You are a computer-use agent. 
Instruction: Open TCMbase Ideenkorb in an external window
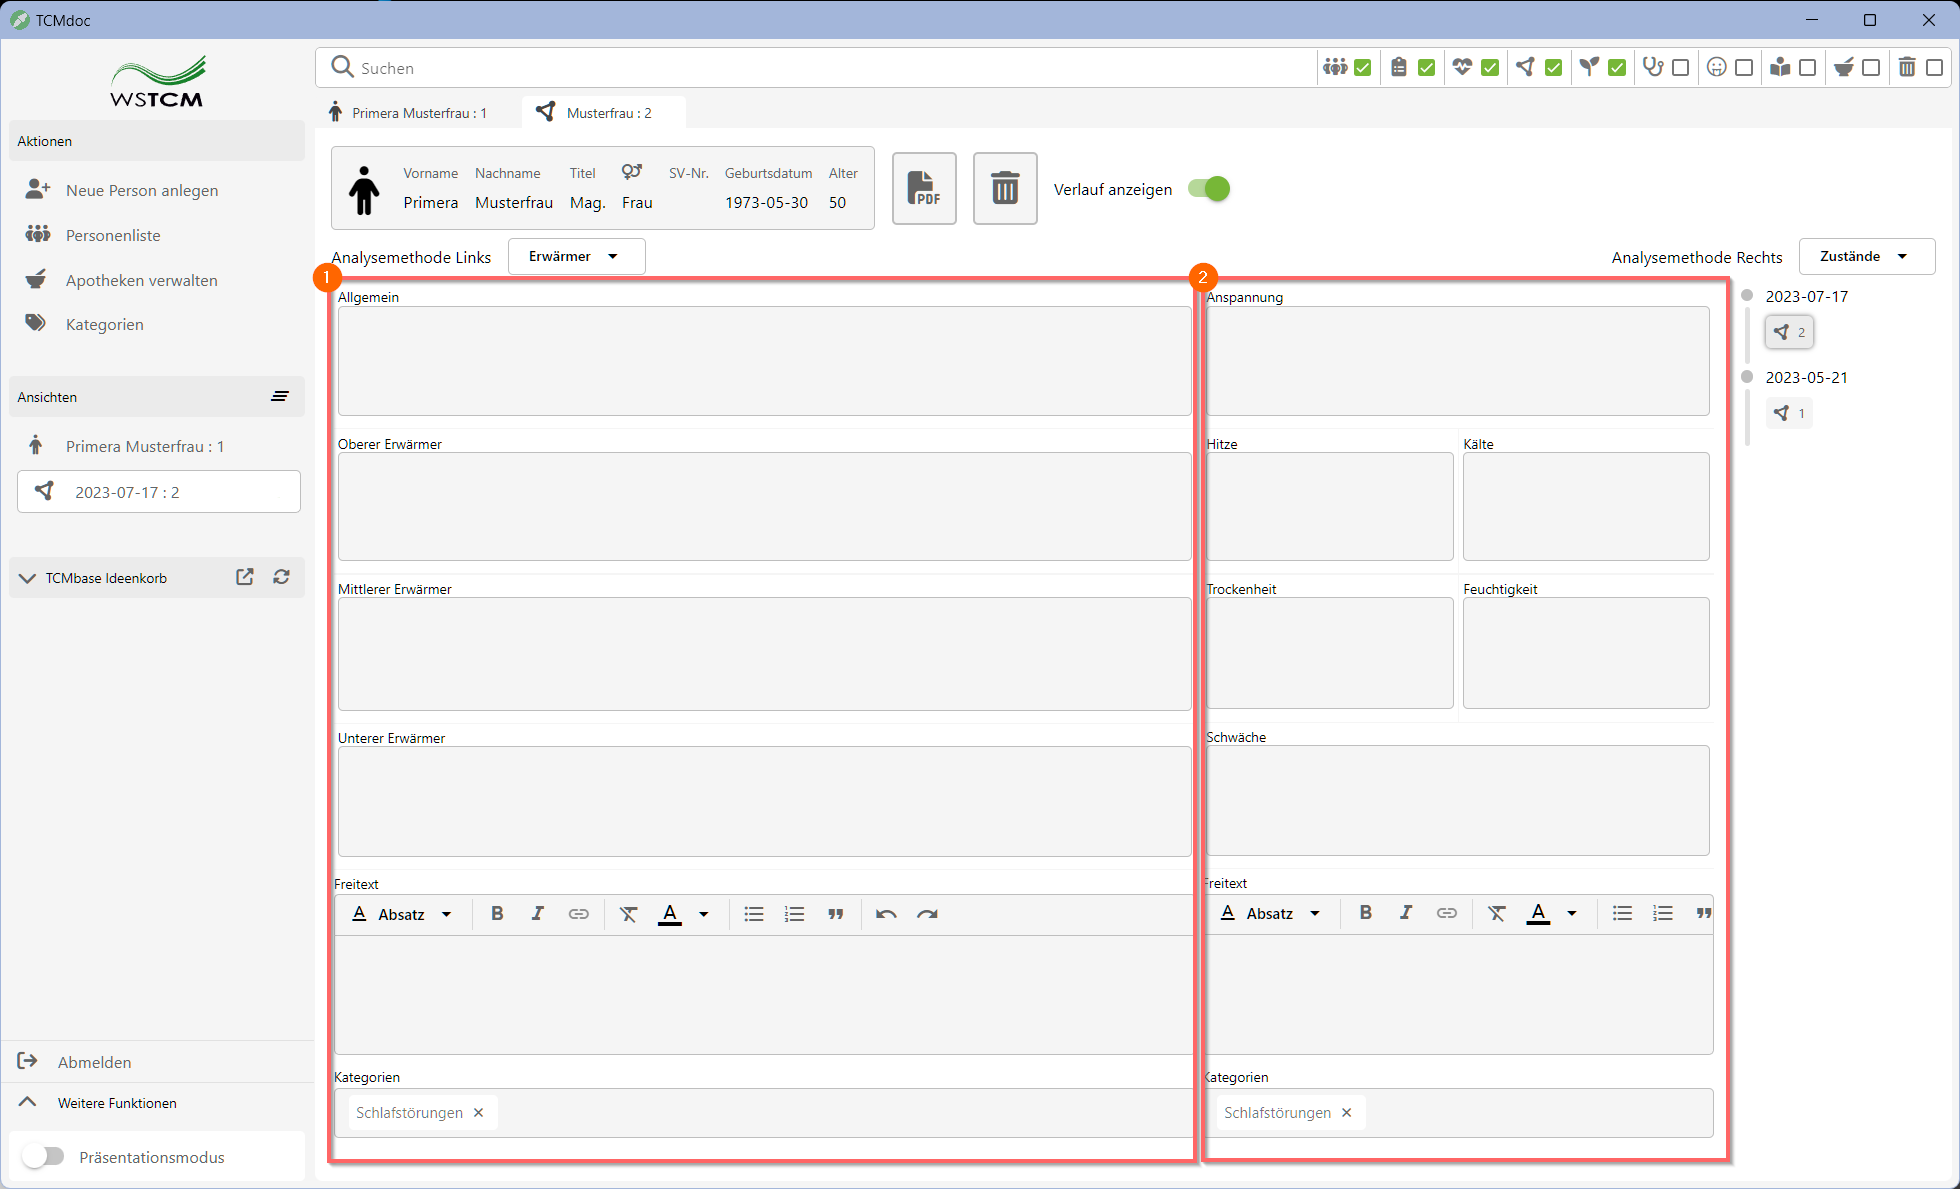click(x=245, y=577)
